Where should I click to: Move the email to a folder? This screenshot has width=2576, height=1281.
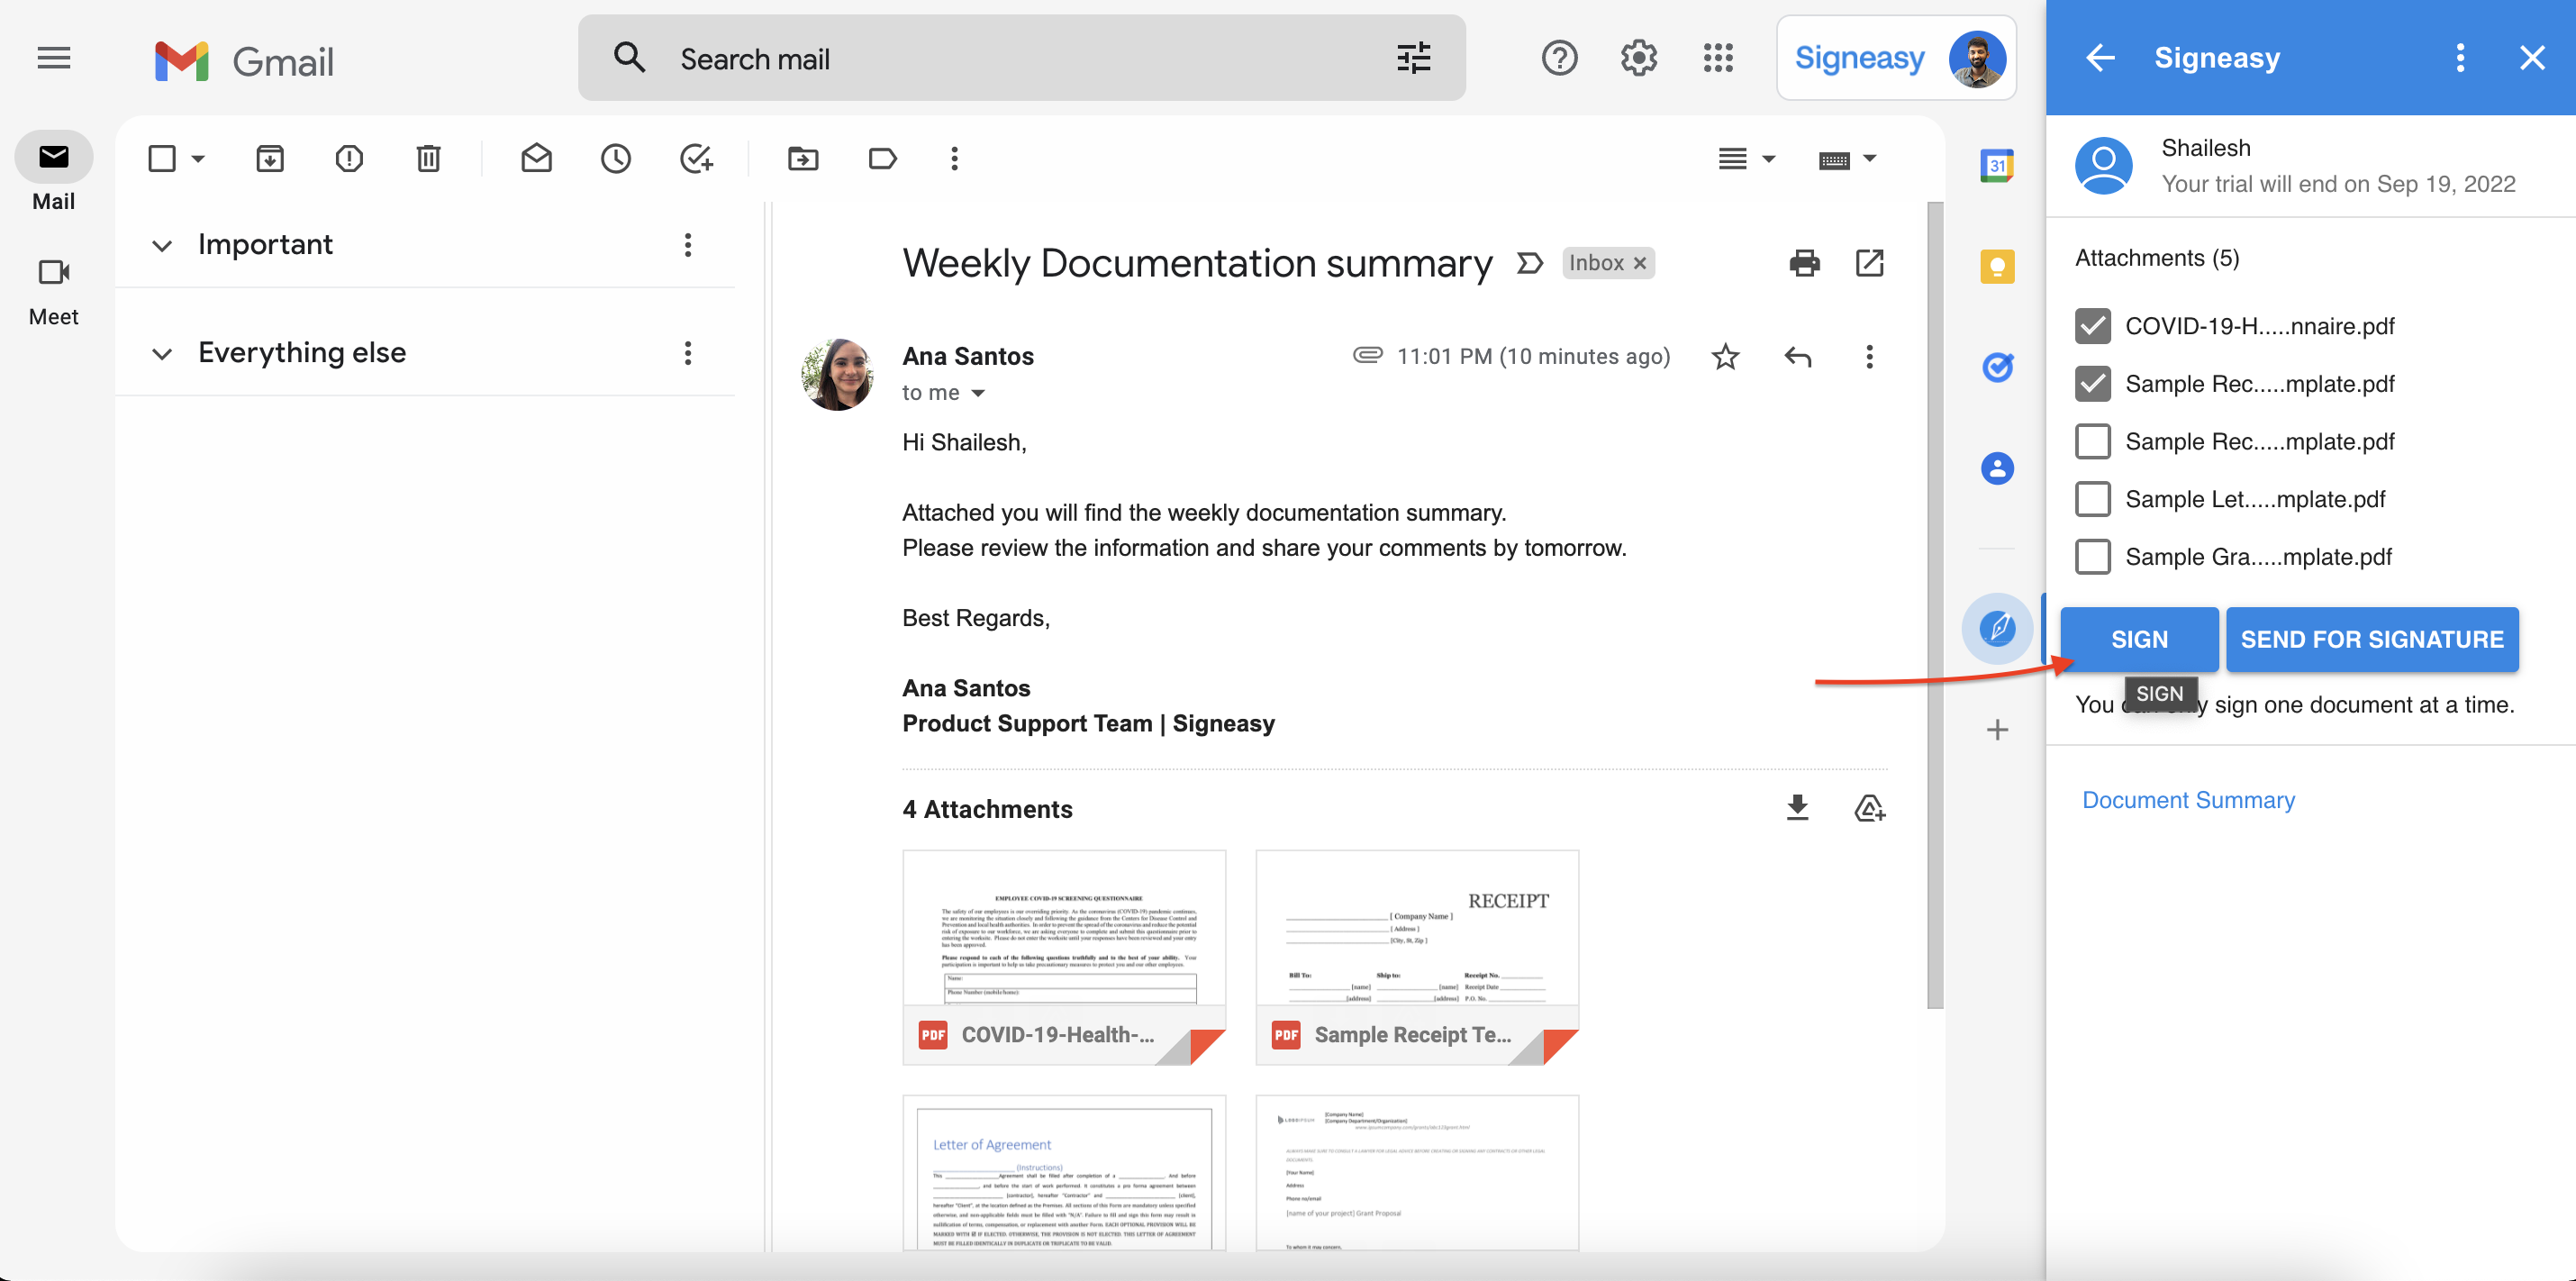[x=803, y=158]
